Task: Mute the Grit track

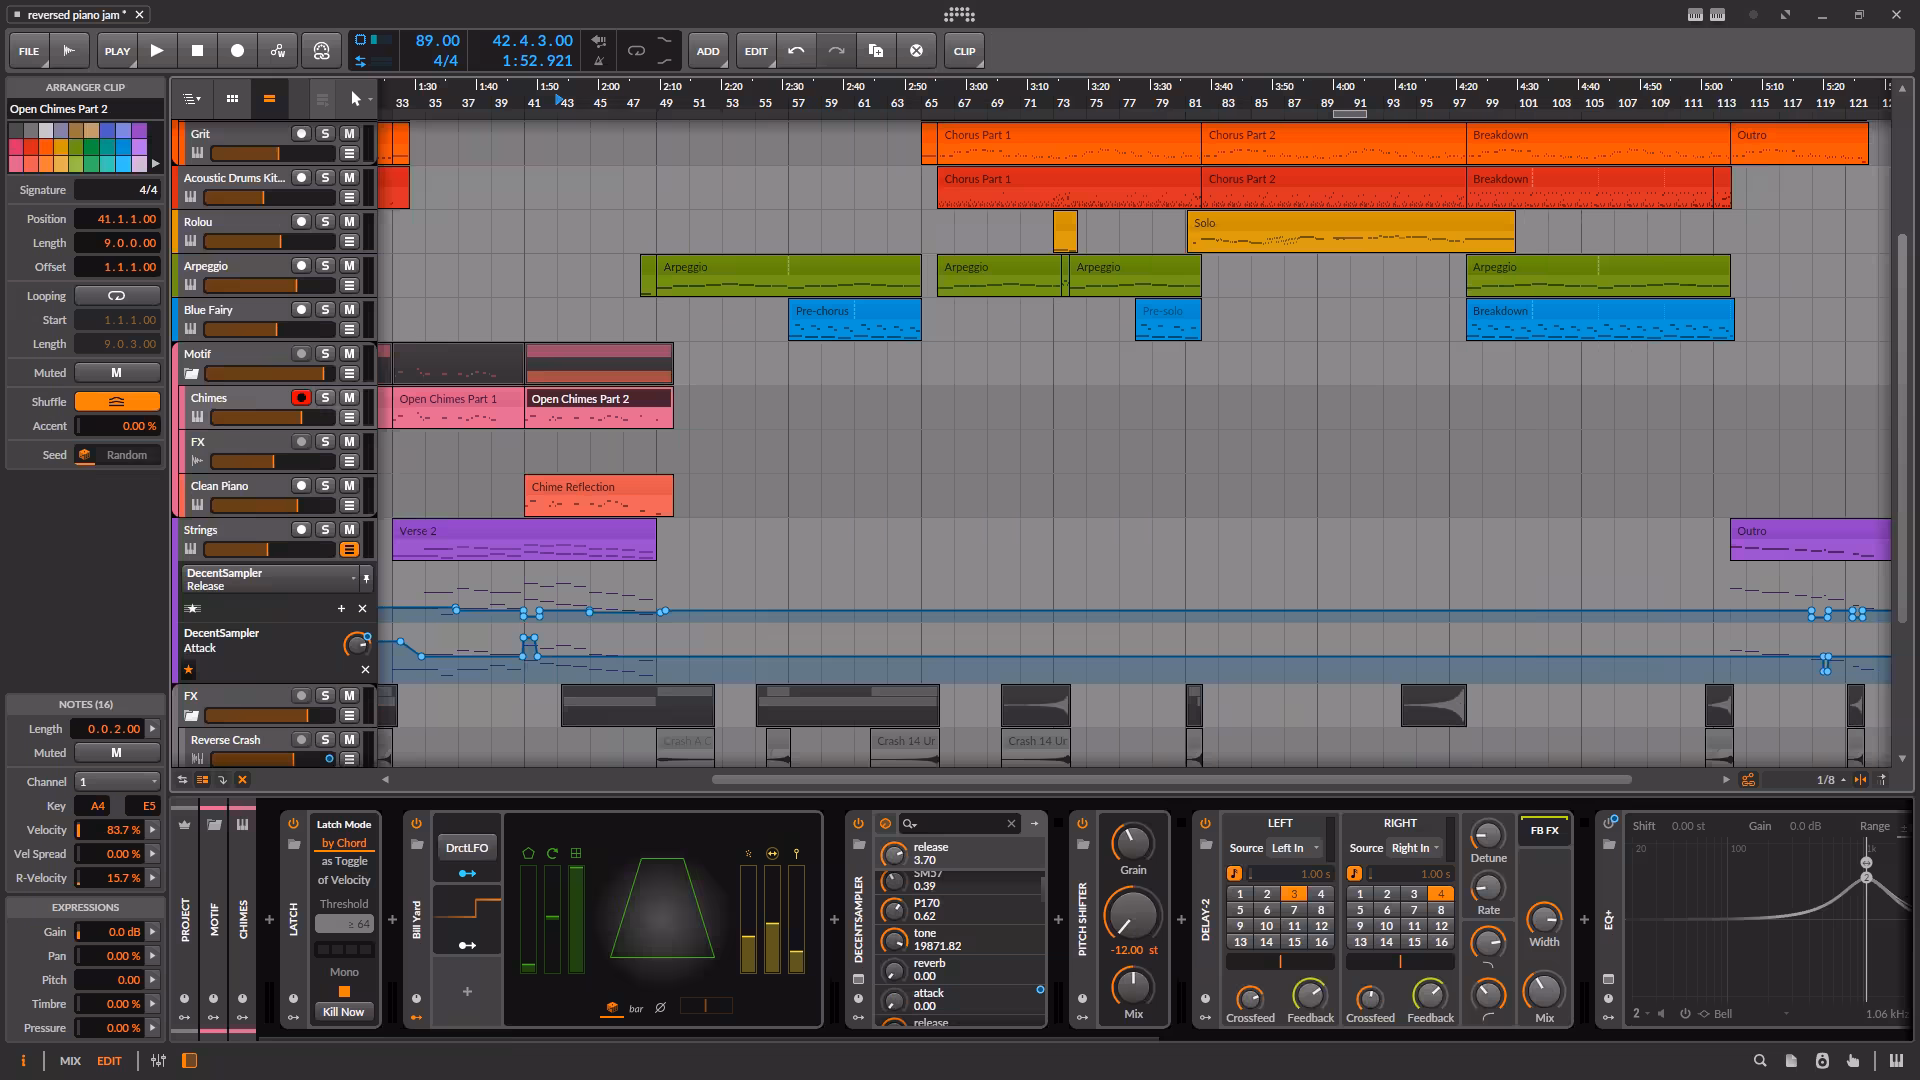Action: (x=348, y=133)
